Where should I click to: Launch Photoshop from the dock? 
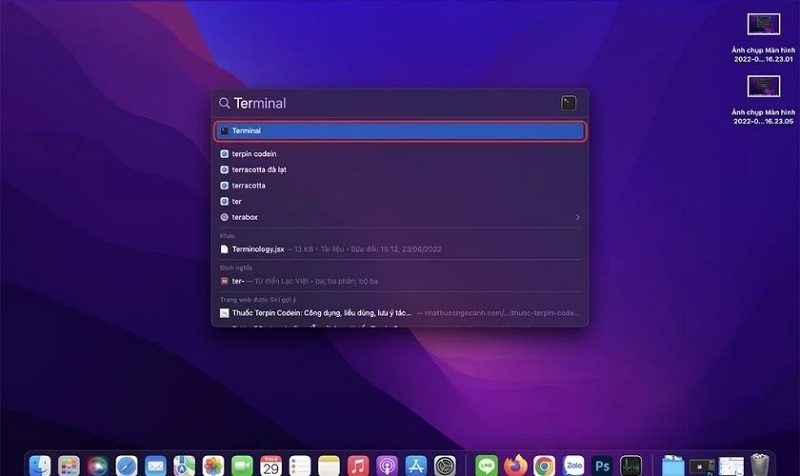click(x=602, y=465)
